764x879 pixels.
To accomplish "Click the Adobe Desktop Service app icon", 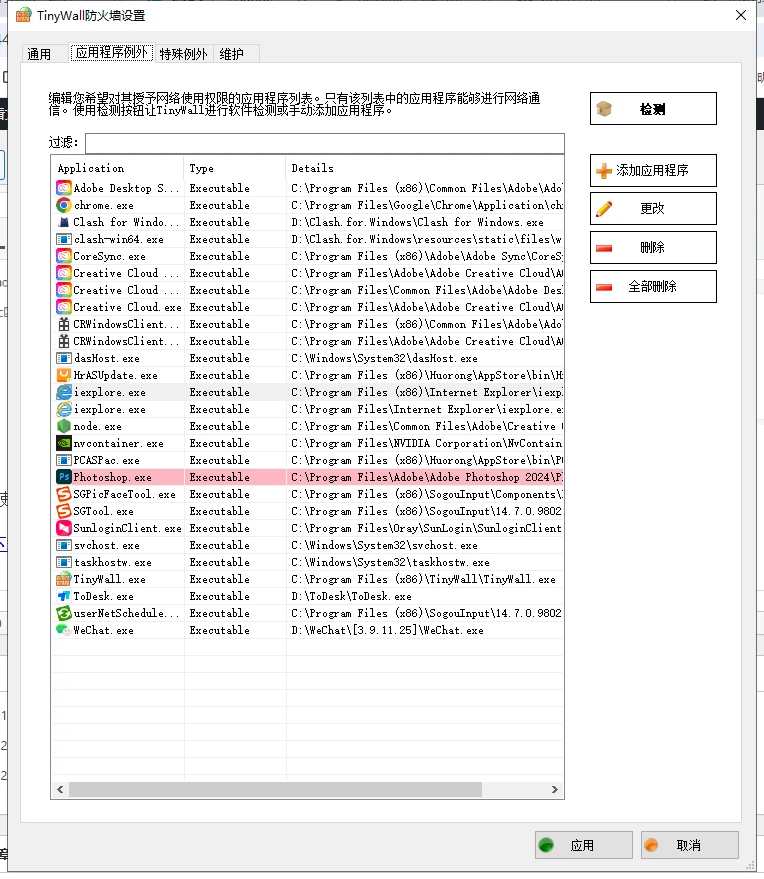I will pyautogui.click(x=64, y=188).
